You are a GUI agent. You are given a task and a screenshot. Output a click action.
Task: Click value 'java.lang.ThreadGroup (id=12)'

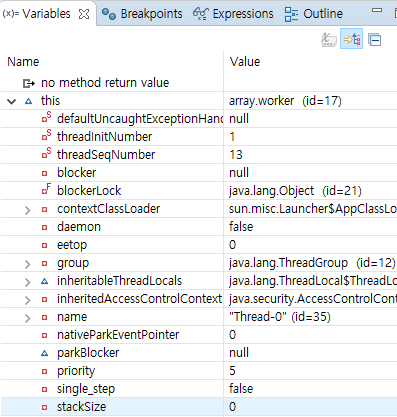click(312, 263)
